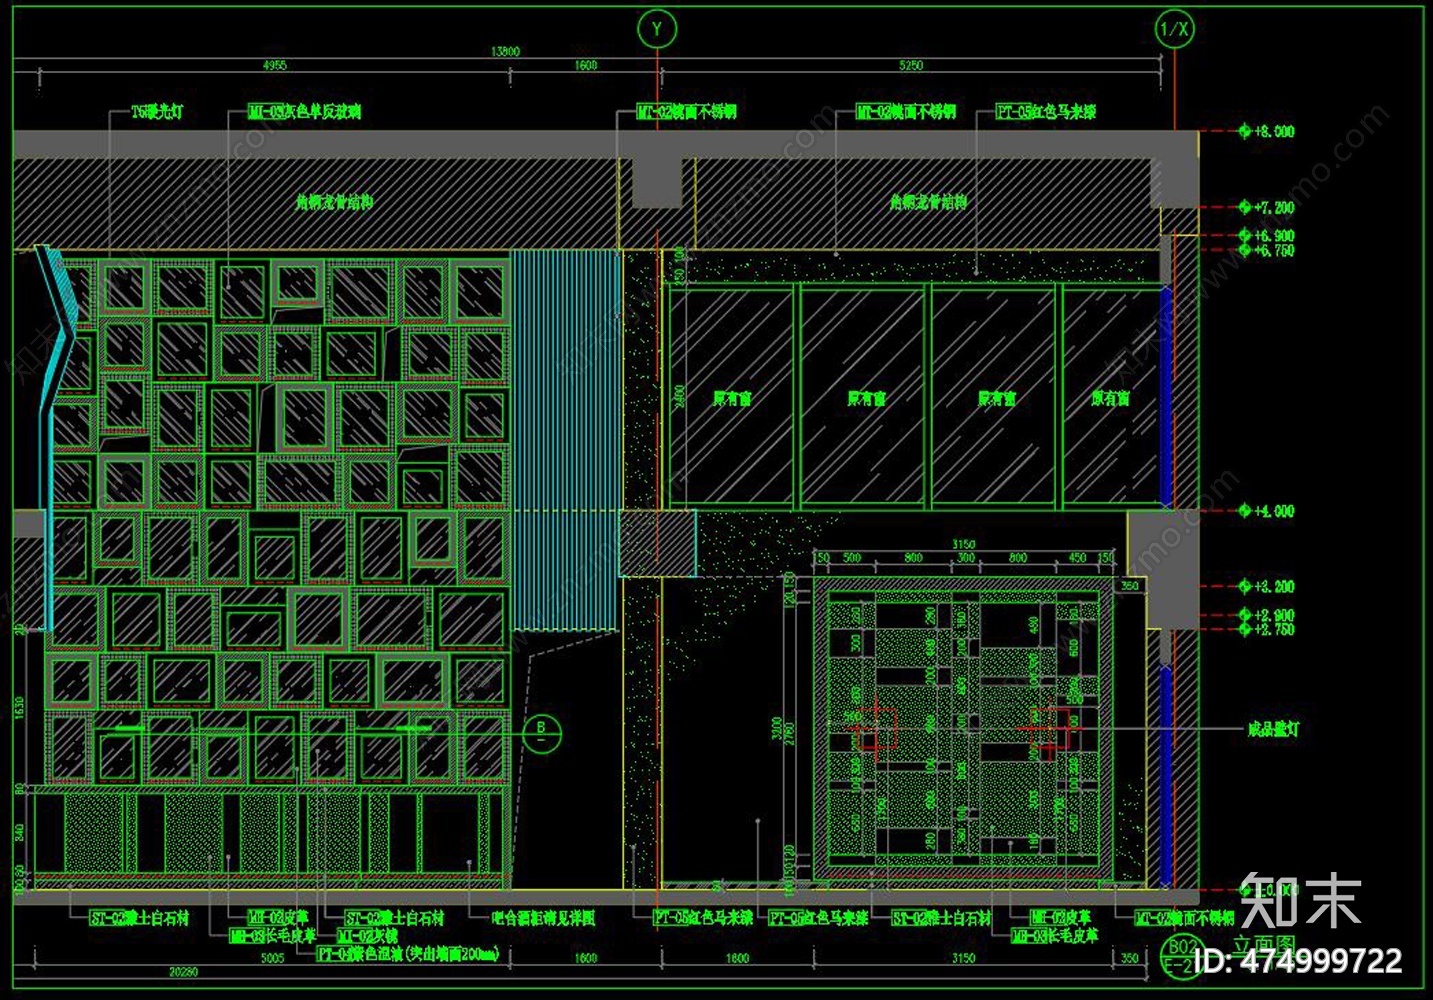Select the +2.900 elevation mark

pyautogui.click(x=1266, y=616)
